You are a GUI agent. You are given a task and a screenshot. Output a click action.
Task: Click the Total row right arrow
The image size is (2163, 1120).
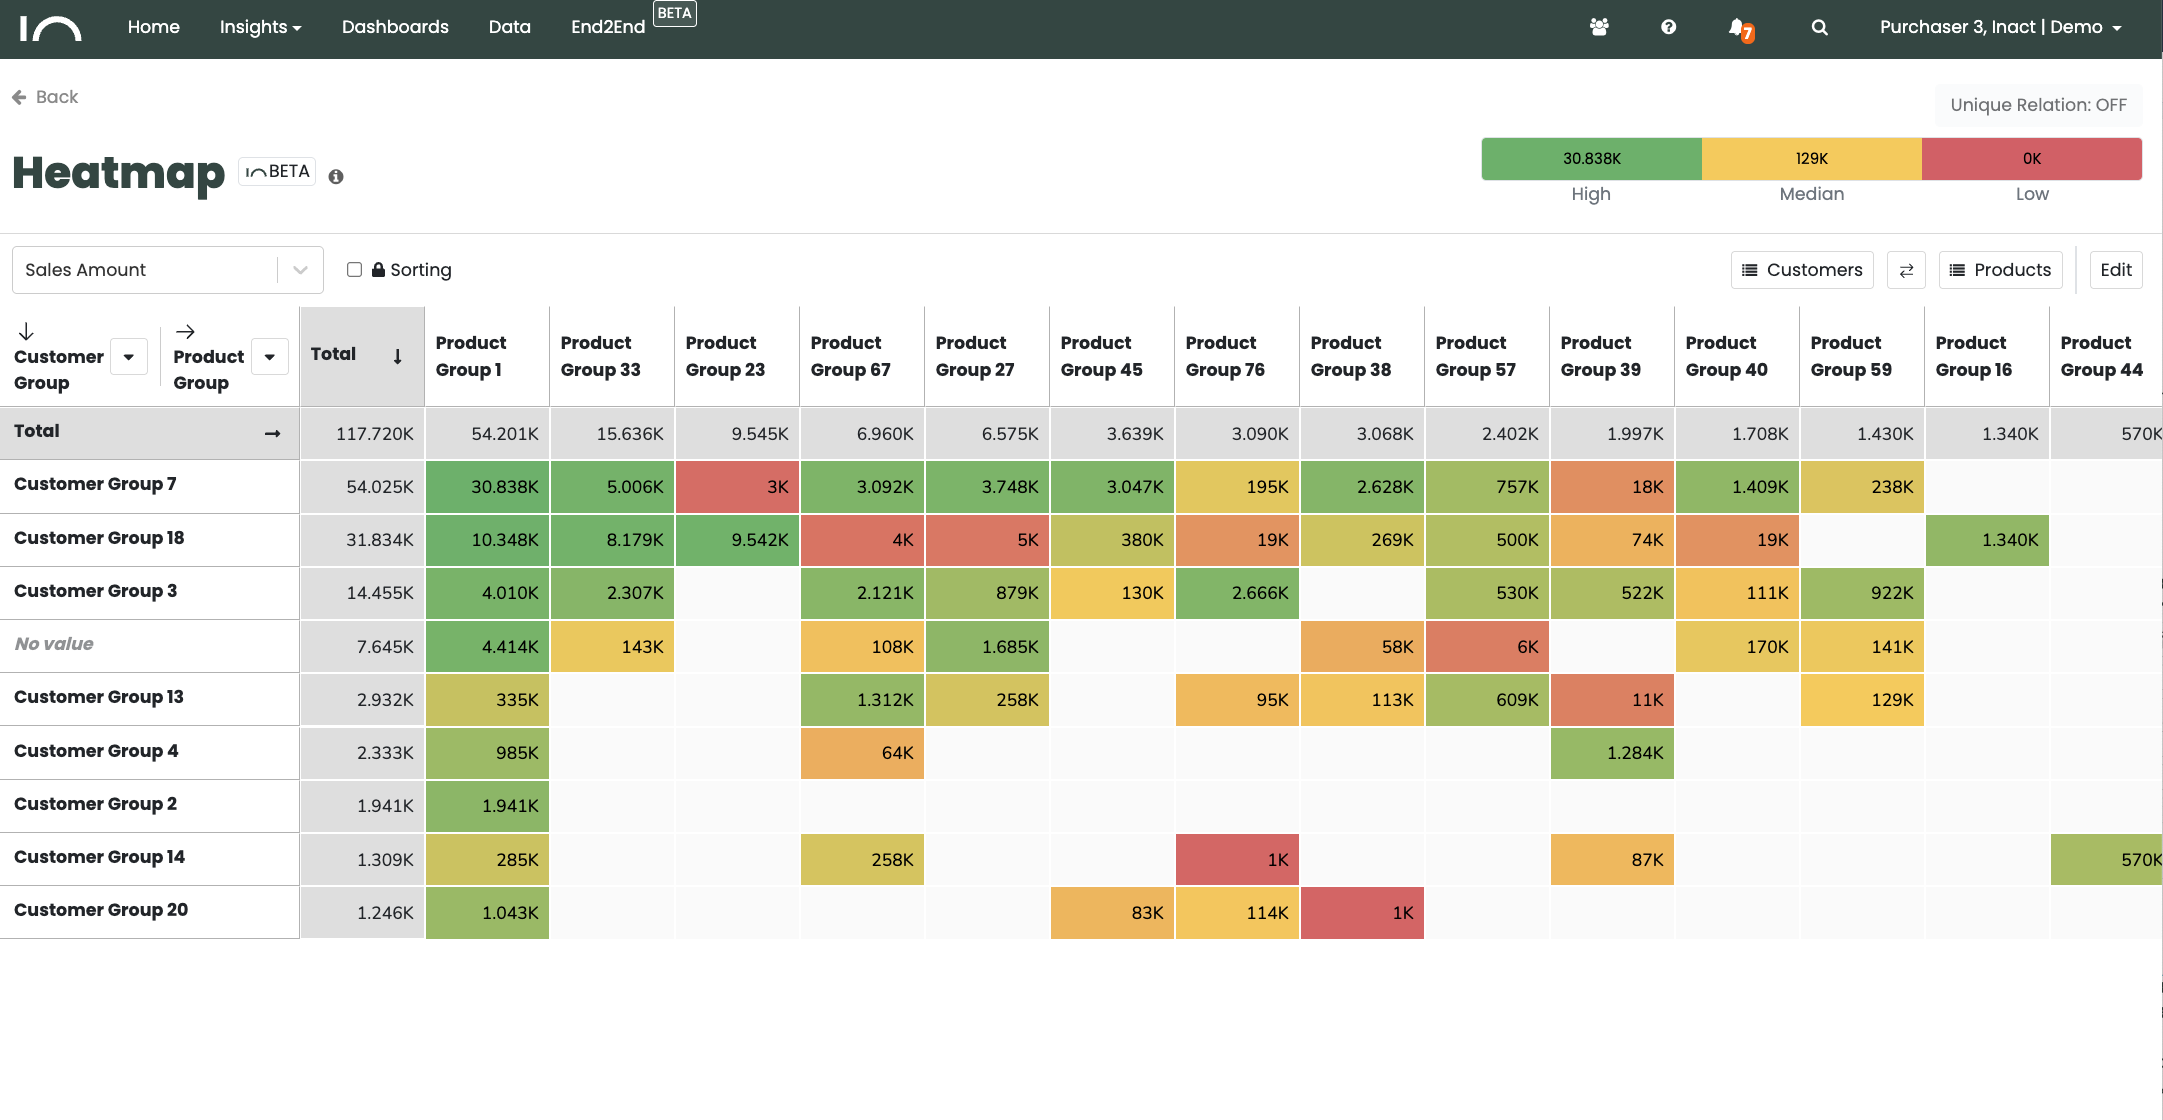[x=272, y=433]
